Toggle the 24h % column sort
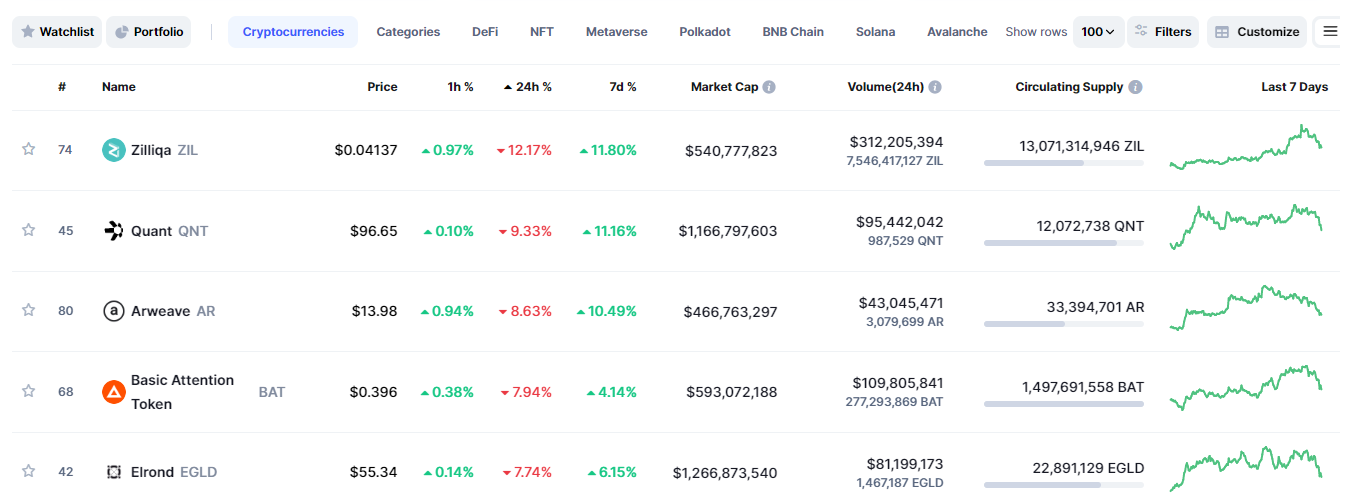Viewport: 1349px width, 496px height. (527, 87)
